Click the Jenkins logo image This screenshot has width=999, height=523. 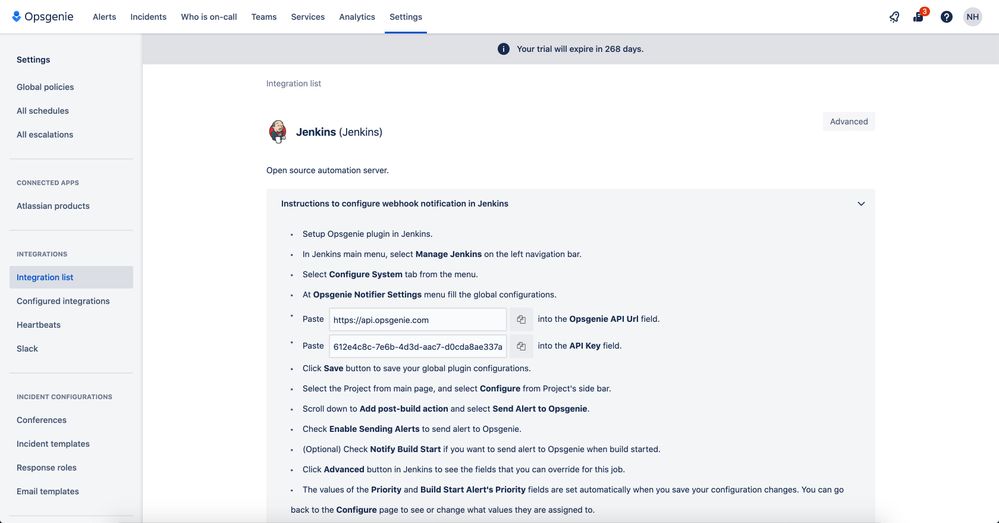tap(277, 132)
